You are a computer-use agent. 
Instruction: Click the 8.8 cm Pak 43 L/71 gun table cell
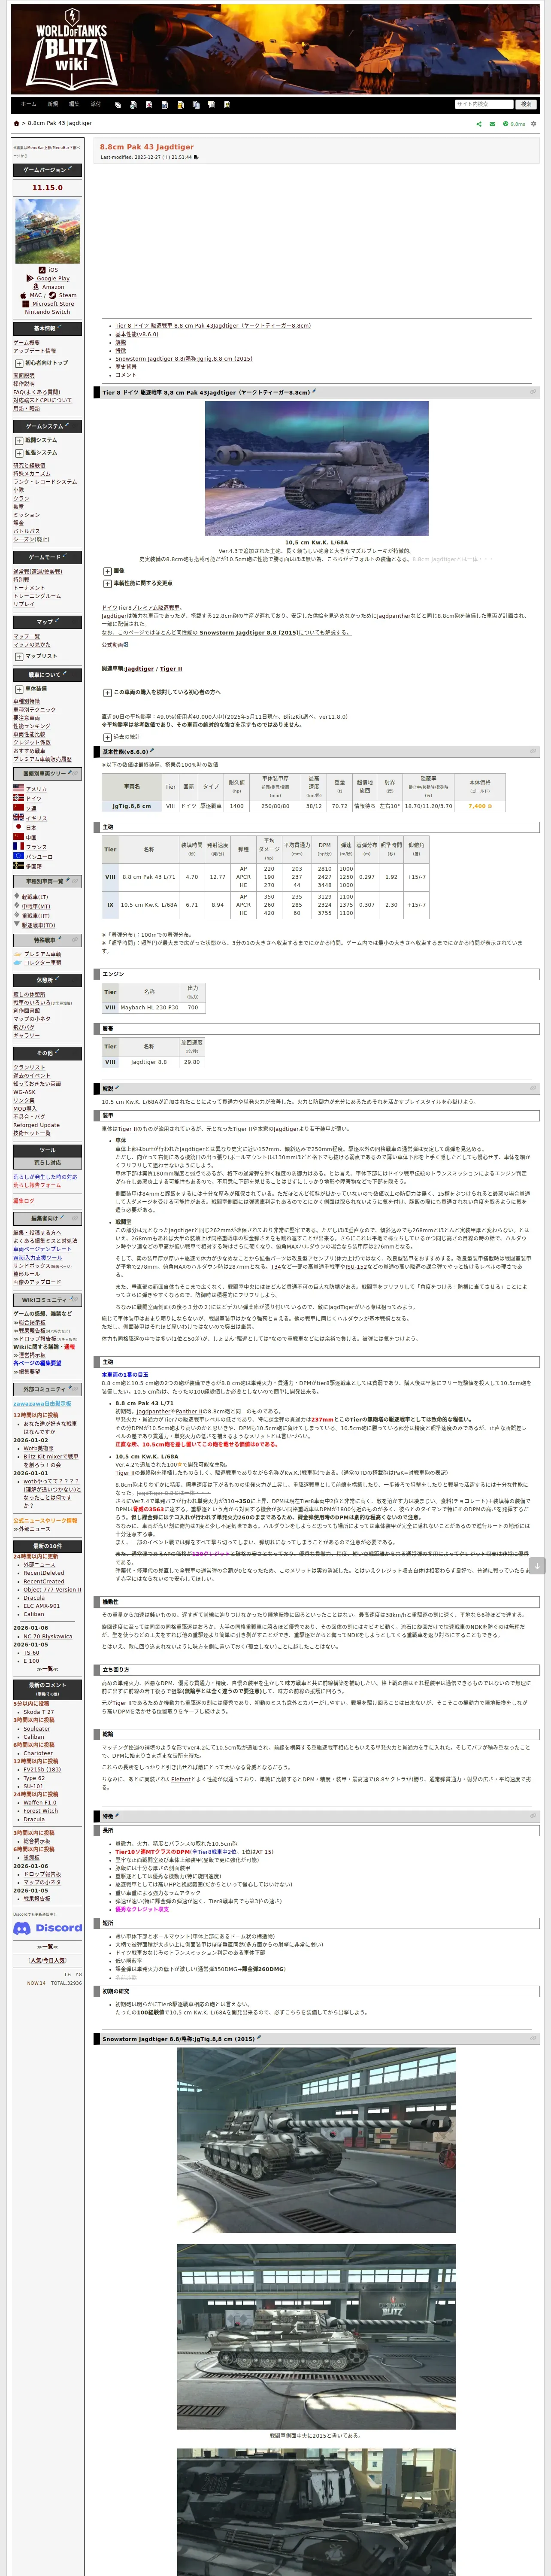click(x=149, y=877)
